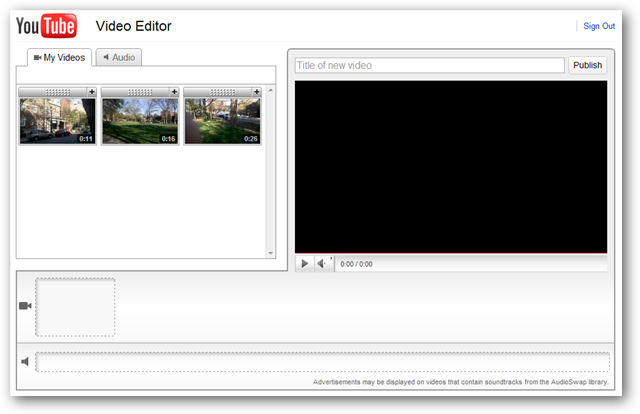Add the 0:16 park clip using its plus icon
640x414 pixels.
tap(174, 92)
